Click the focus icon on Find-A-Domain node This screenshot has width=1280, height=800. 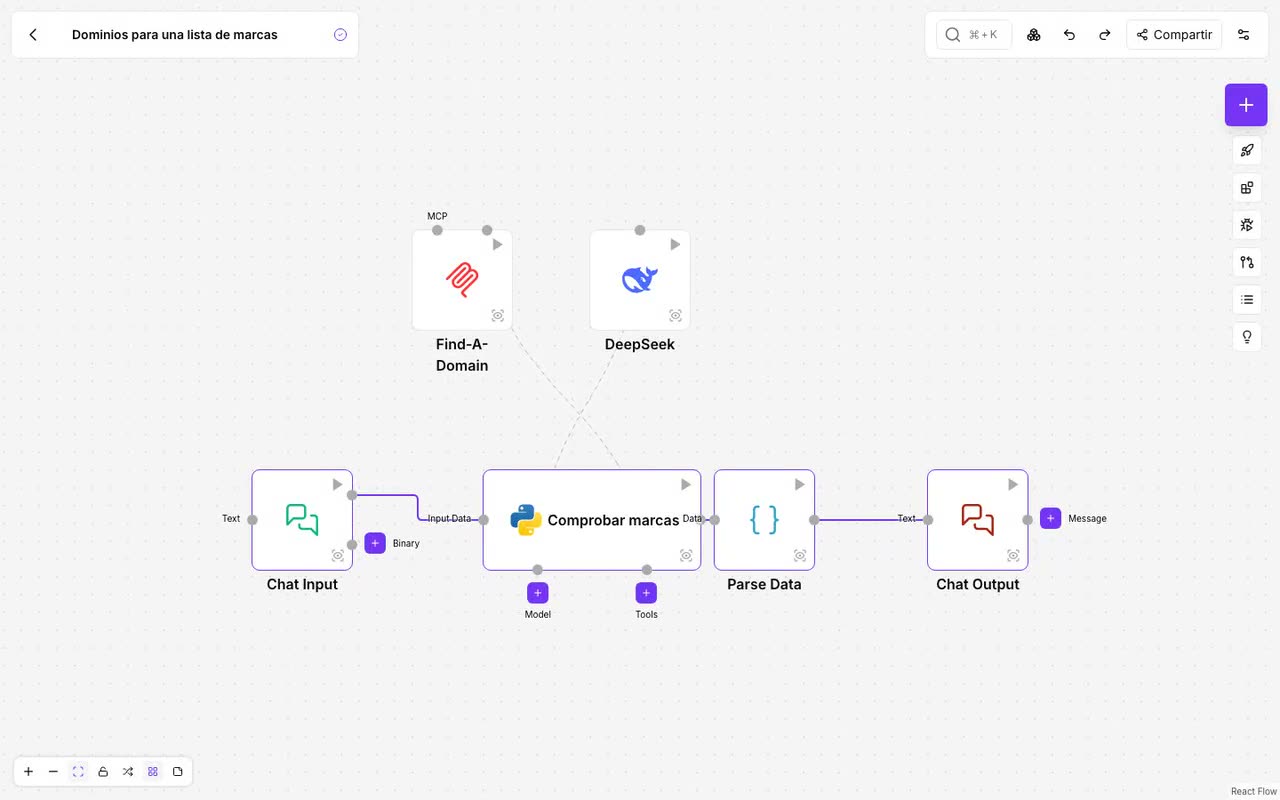click(498, 316)
